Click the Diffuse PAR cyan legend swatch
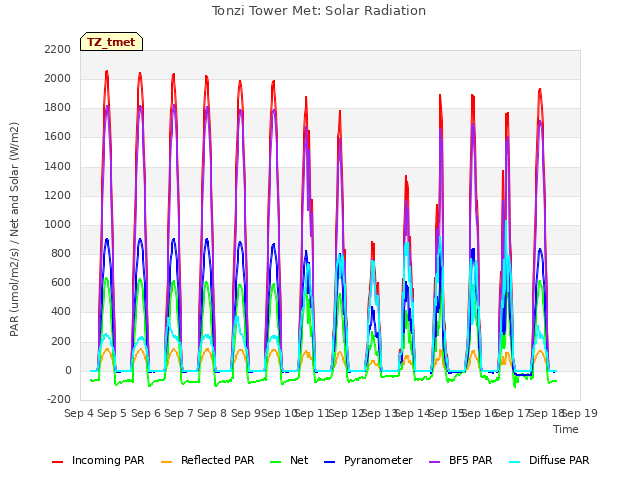The height and width of the screenshot is (480, 640). point(515,462)
